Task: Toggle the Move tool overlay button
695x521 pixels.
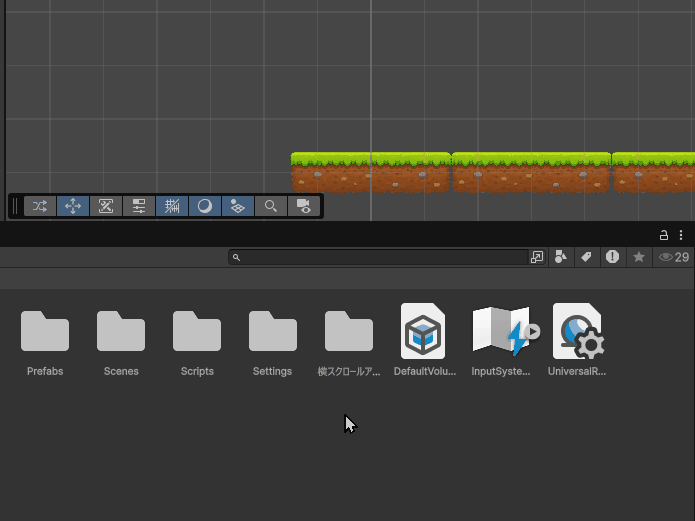Action: coord(73,206)
